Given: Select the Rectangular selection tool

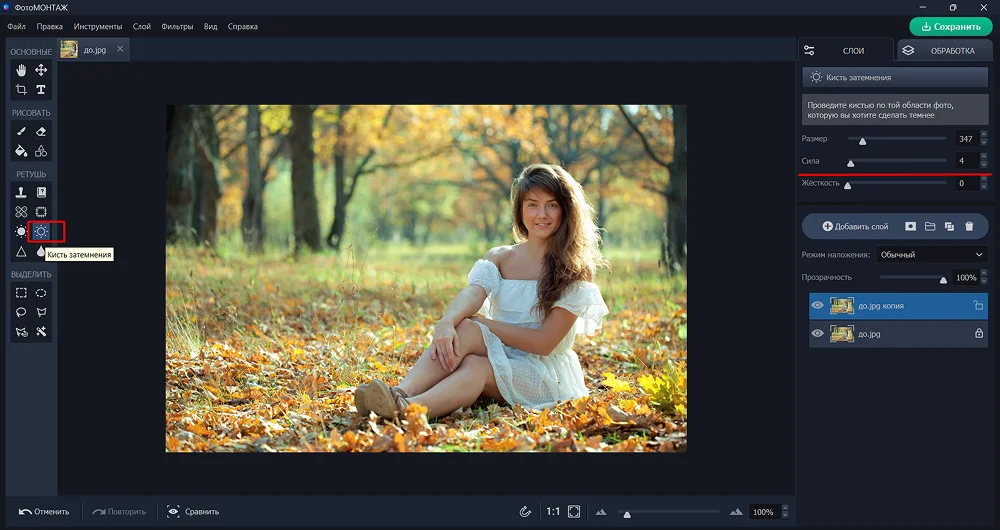Looking at the screenshot, I should [x=21, y=293].
